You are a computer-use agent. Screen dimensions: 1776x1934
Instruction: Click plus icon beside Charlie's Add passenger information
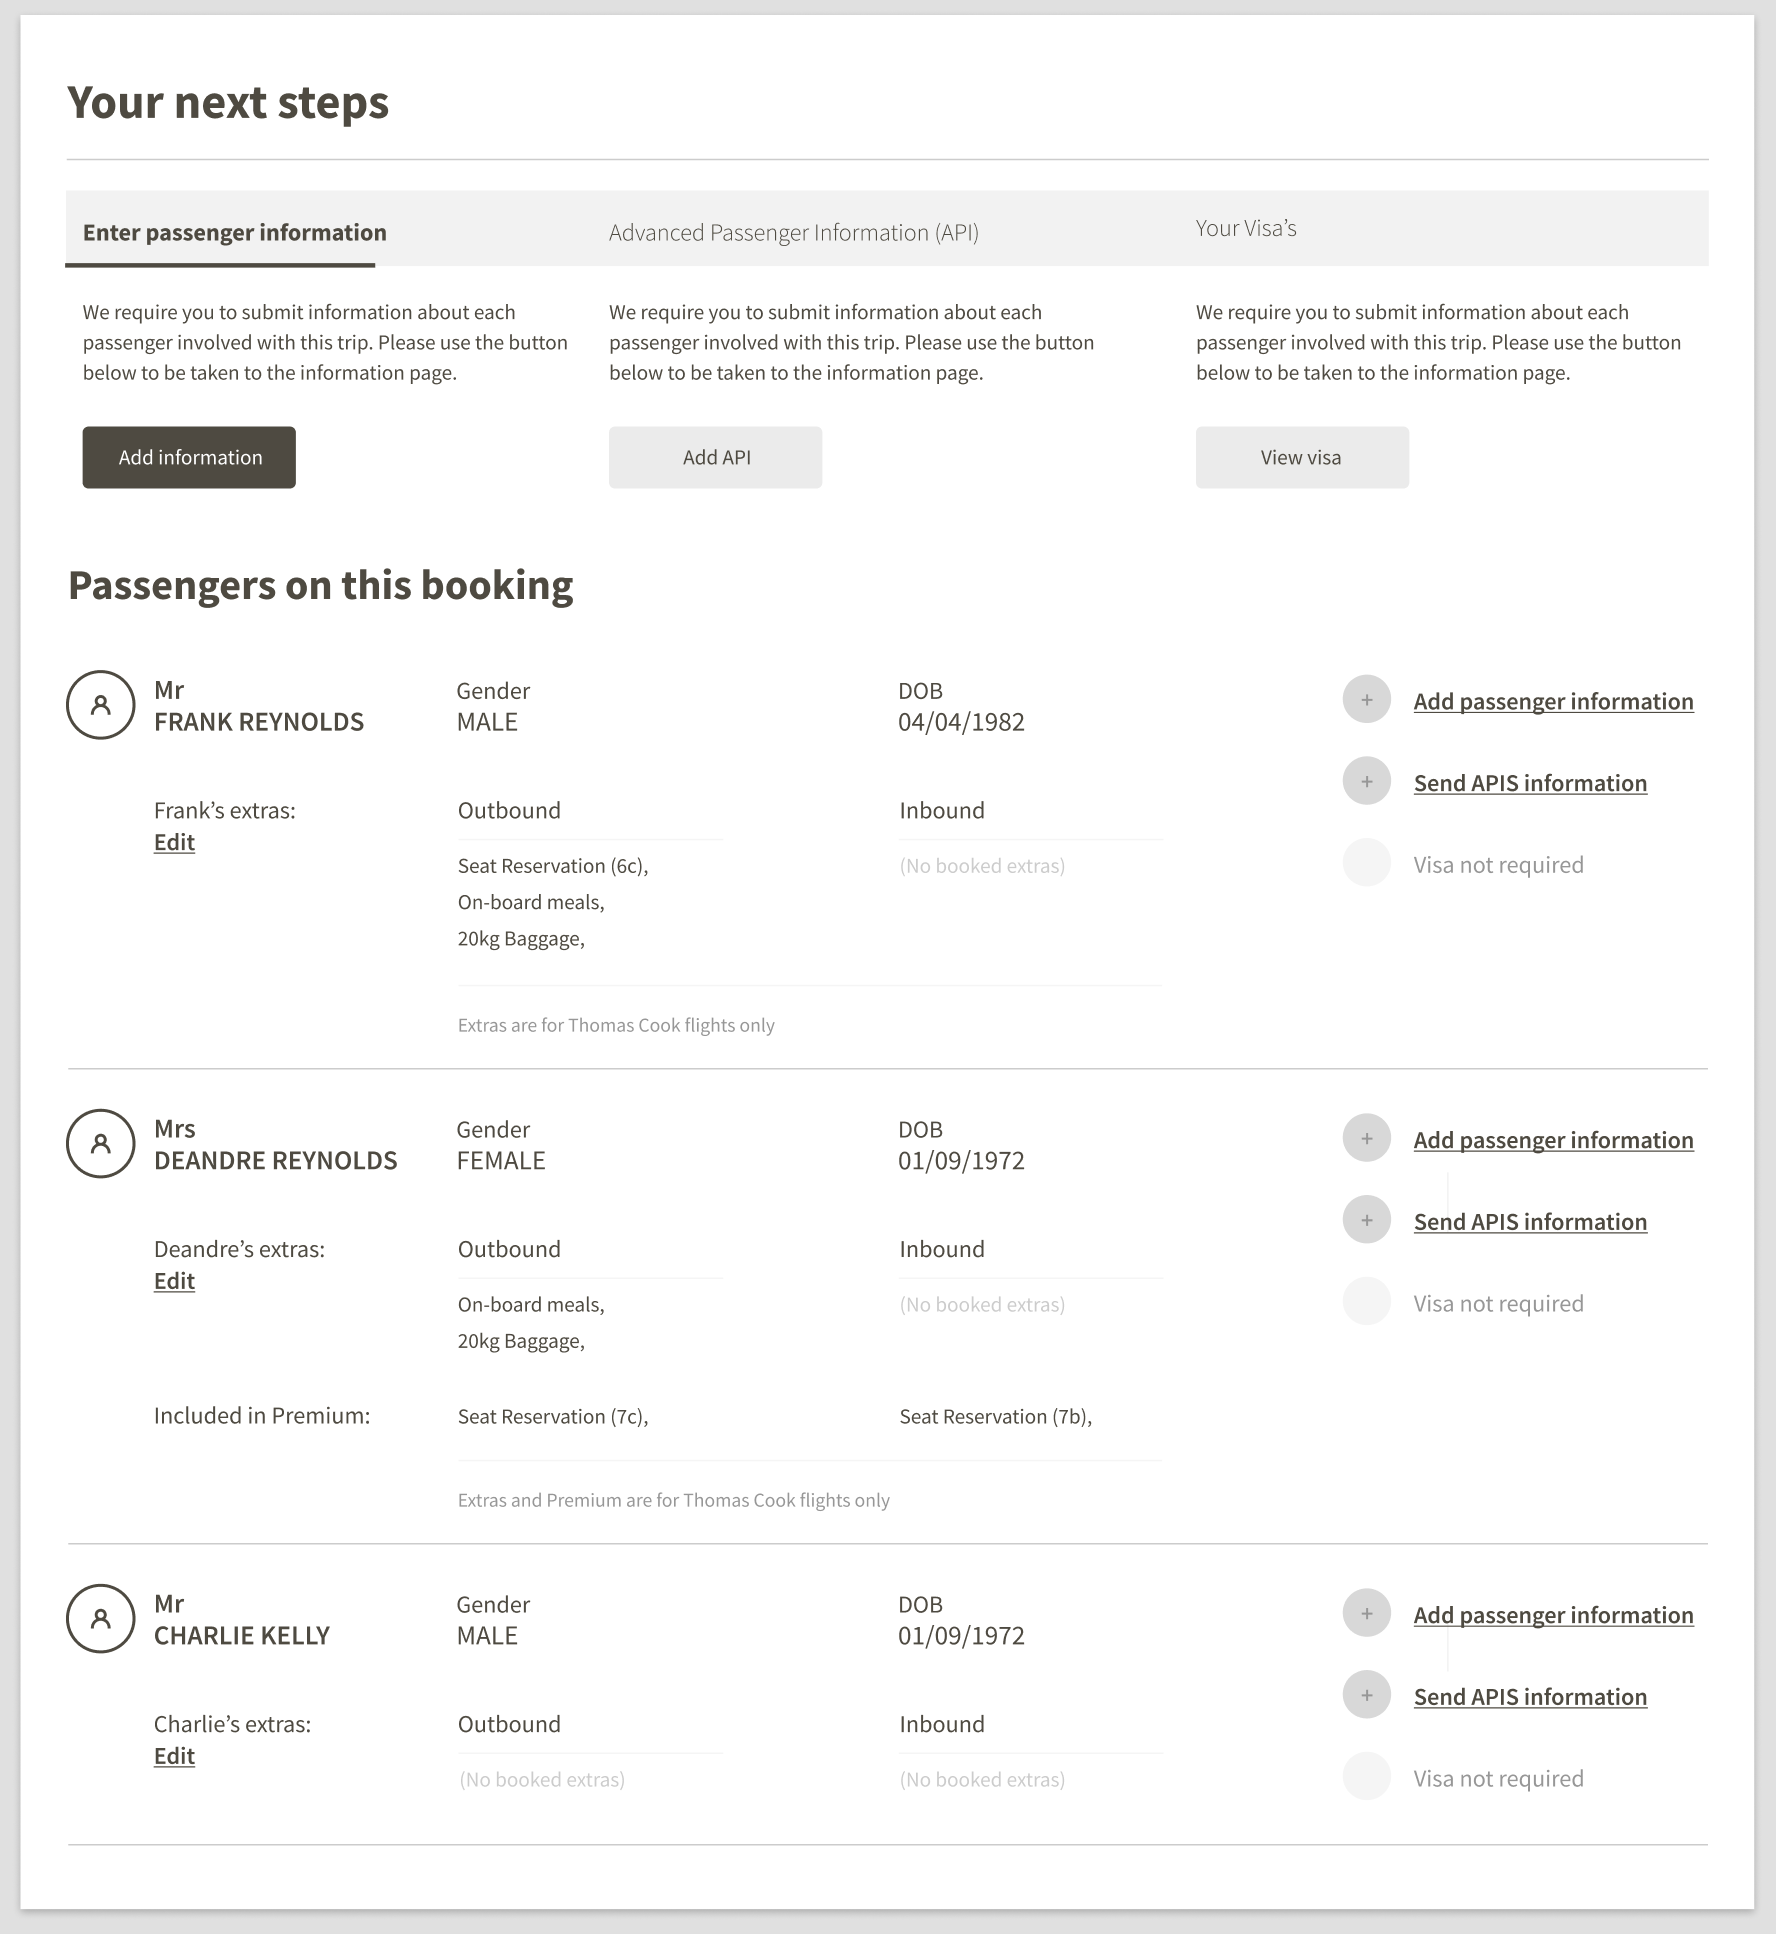coord(1366,1614)
